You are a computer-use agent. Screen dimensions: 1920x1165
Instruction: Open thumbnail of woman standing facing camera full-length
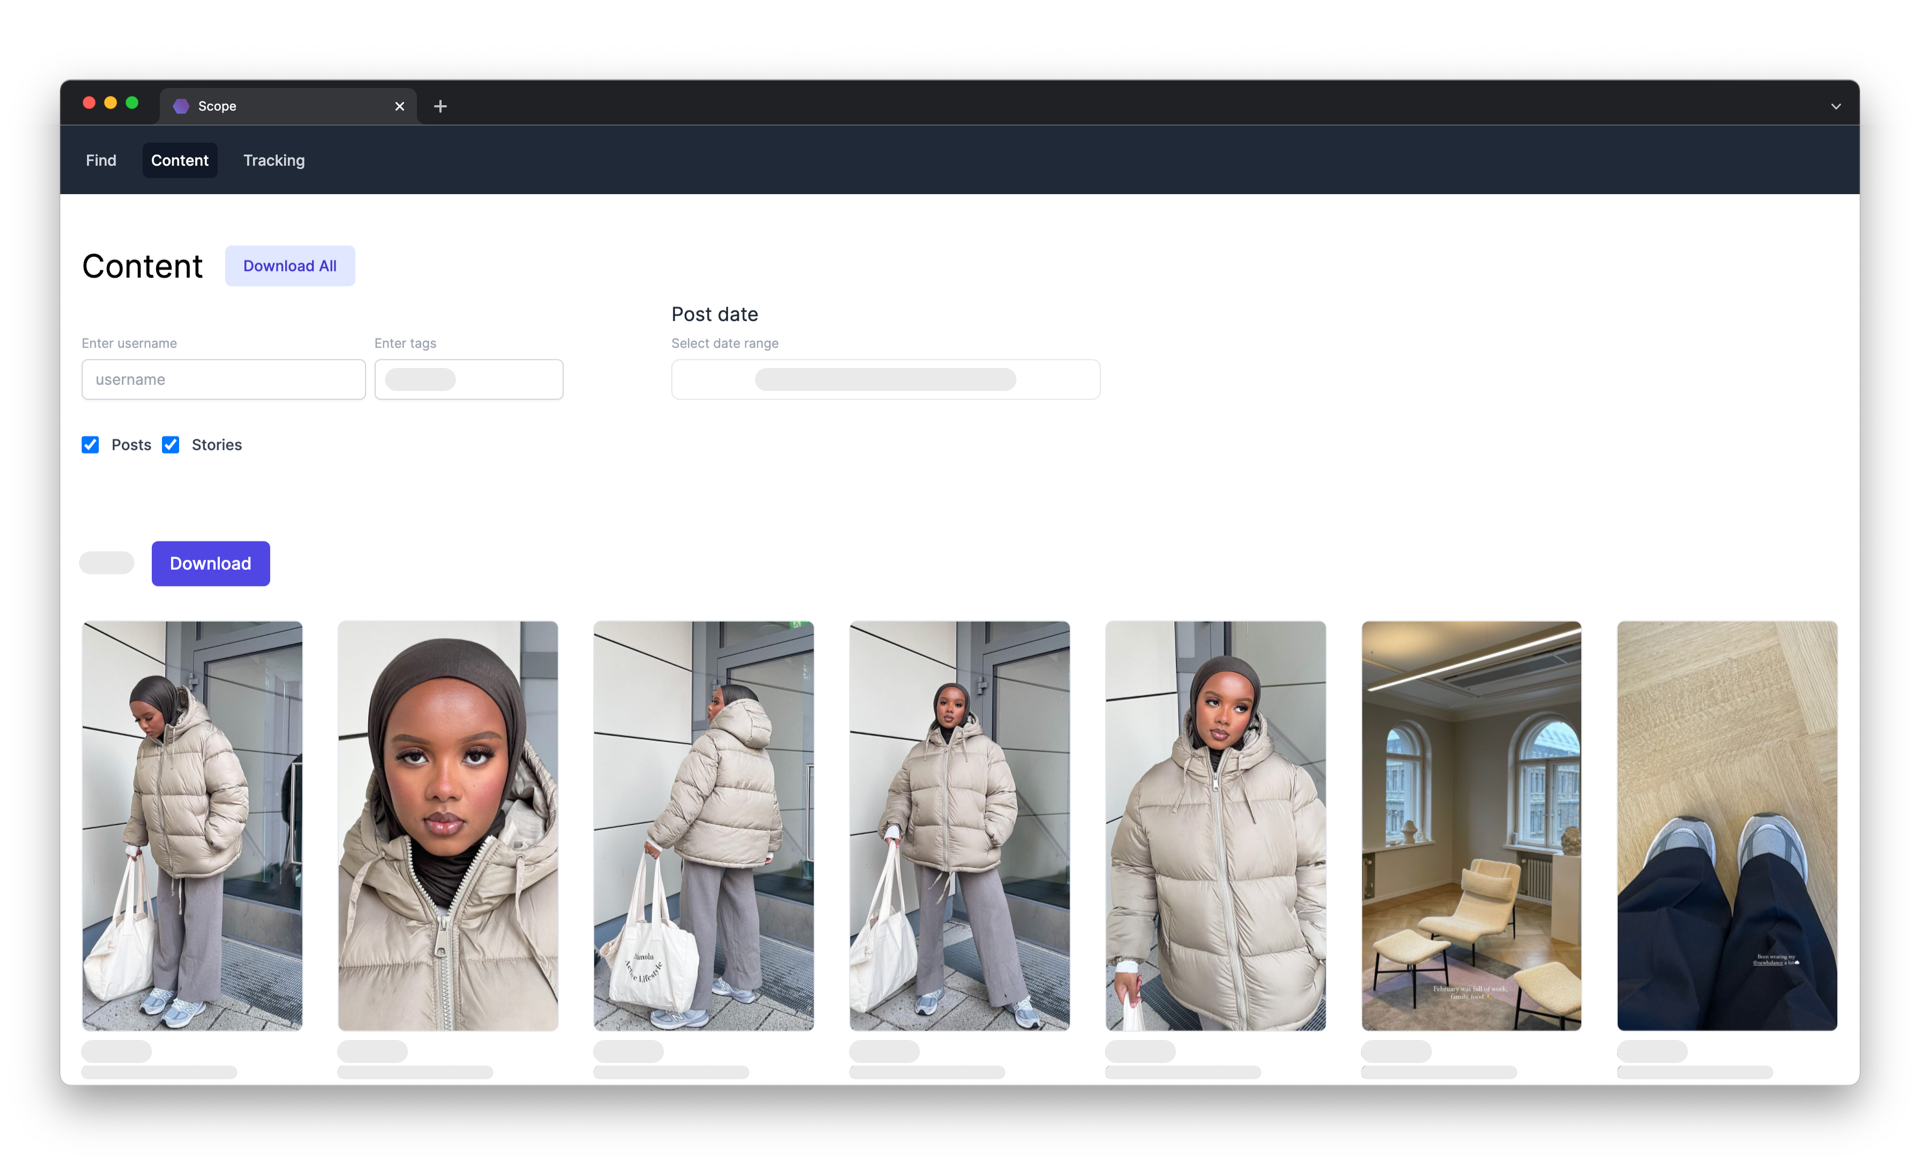pos(960,826)
